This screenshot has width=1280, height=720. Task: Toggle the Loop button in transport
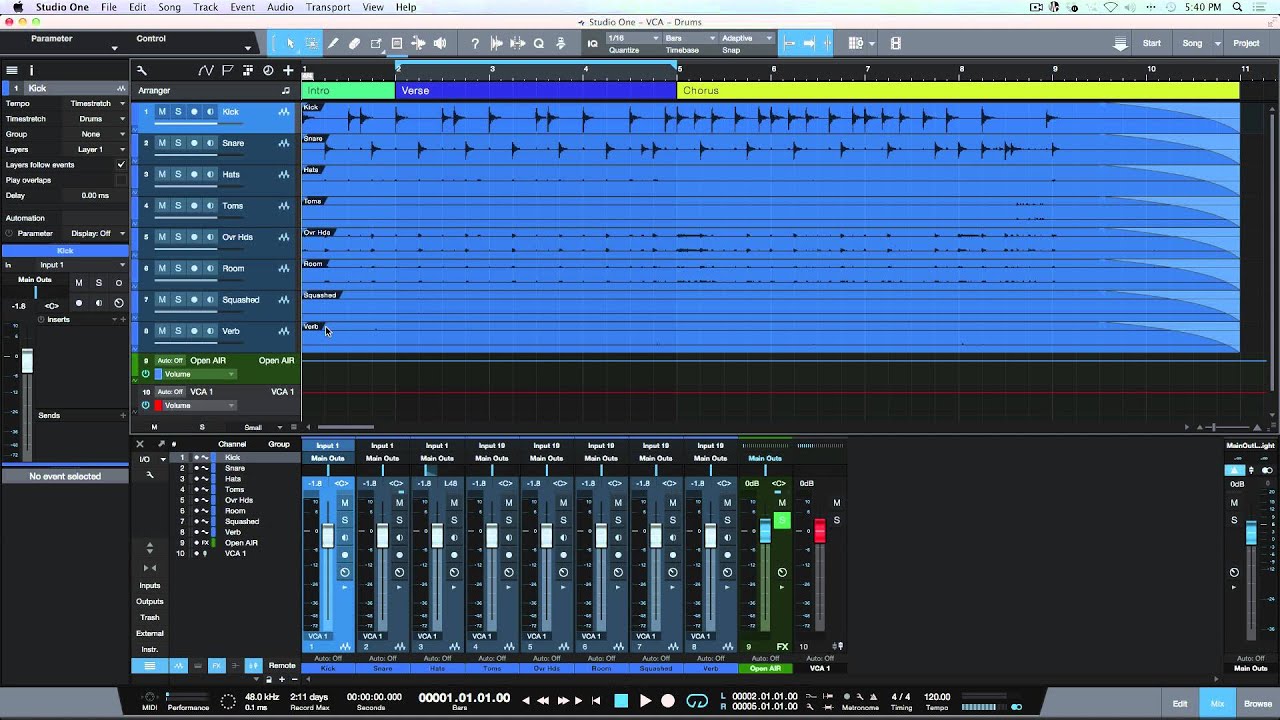(697, 701)
